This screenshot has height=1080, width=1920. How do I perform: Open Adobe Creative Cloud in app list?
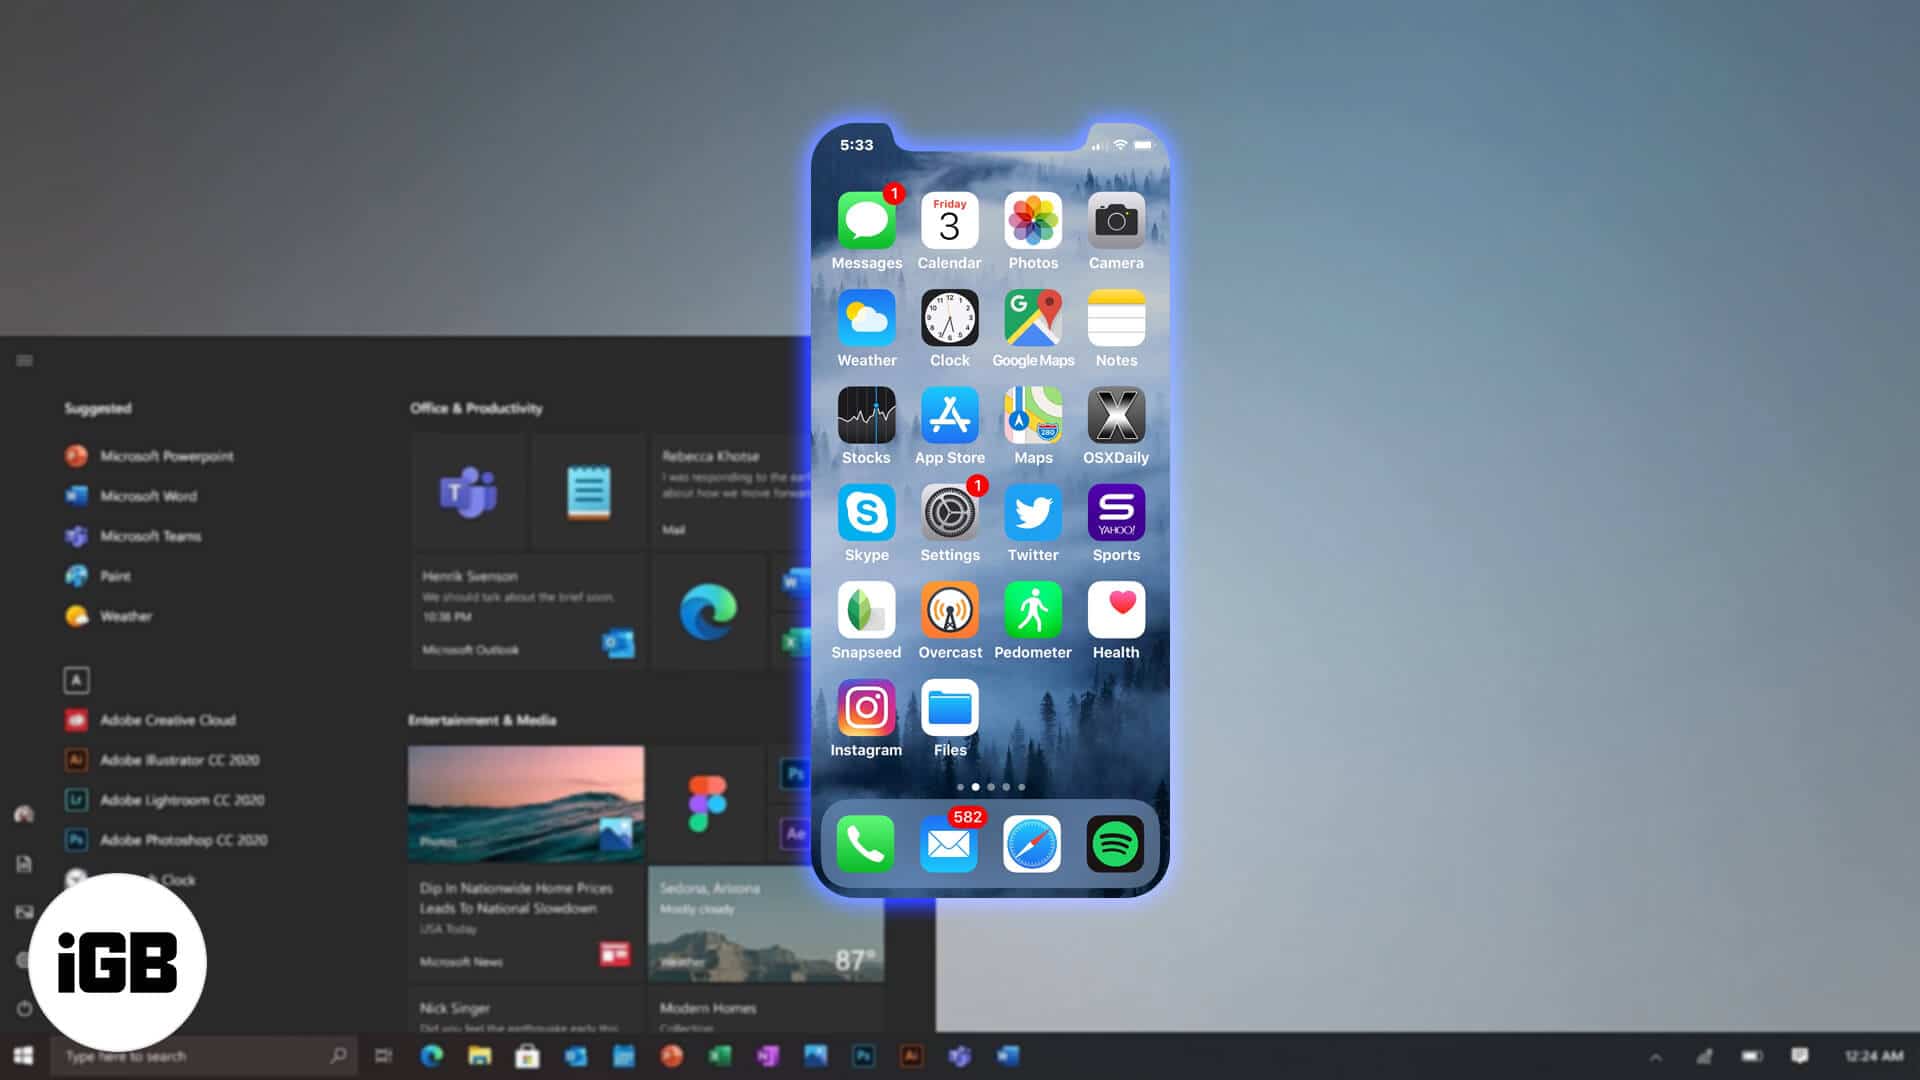coord(151,720)
